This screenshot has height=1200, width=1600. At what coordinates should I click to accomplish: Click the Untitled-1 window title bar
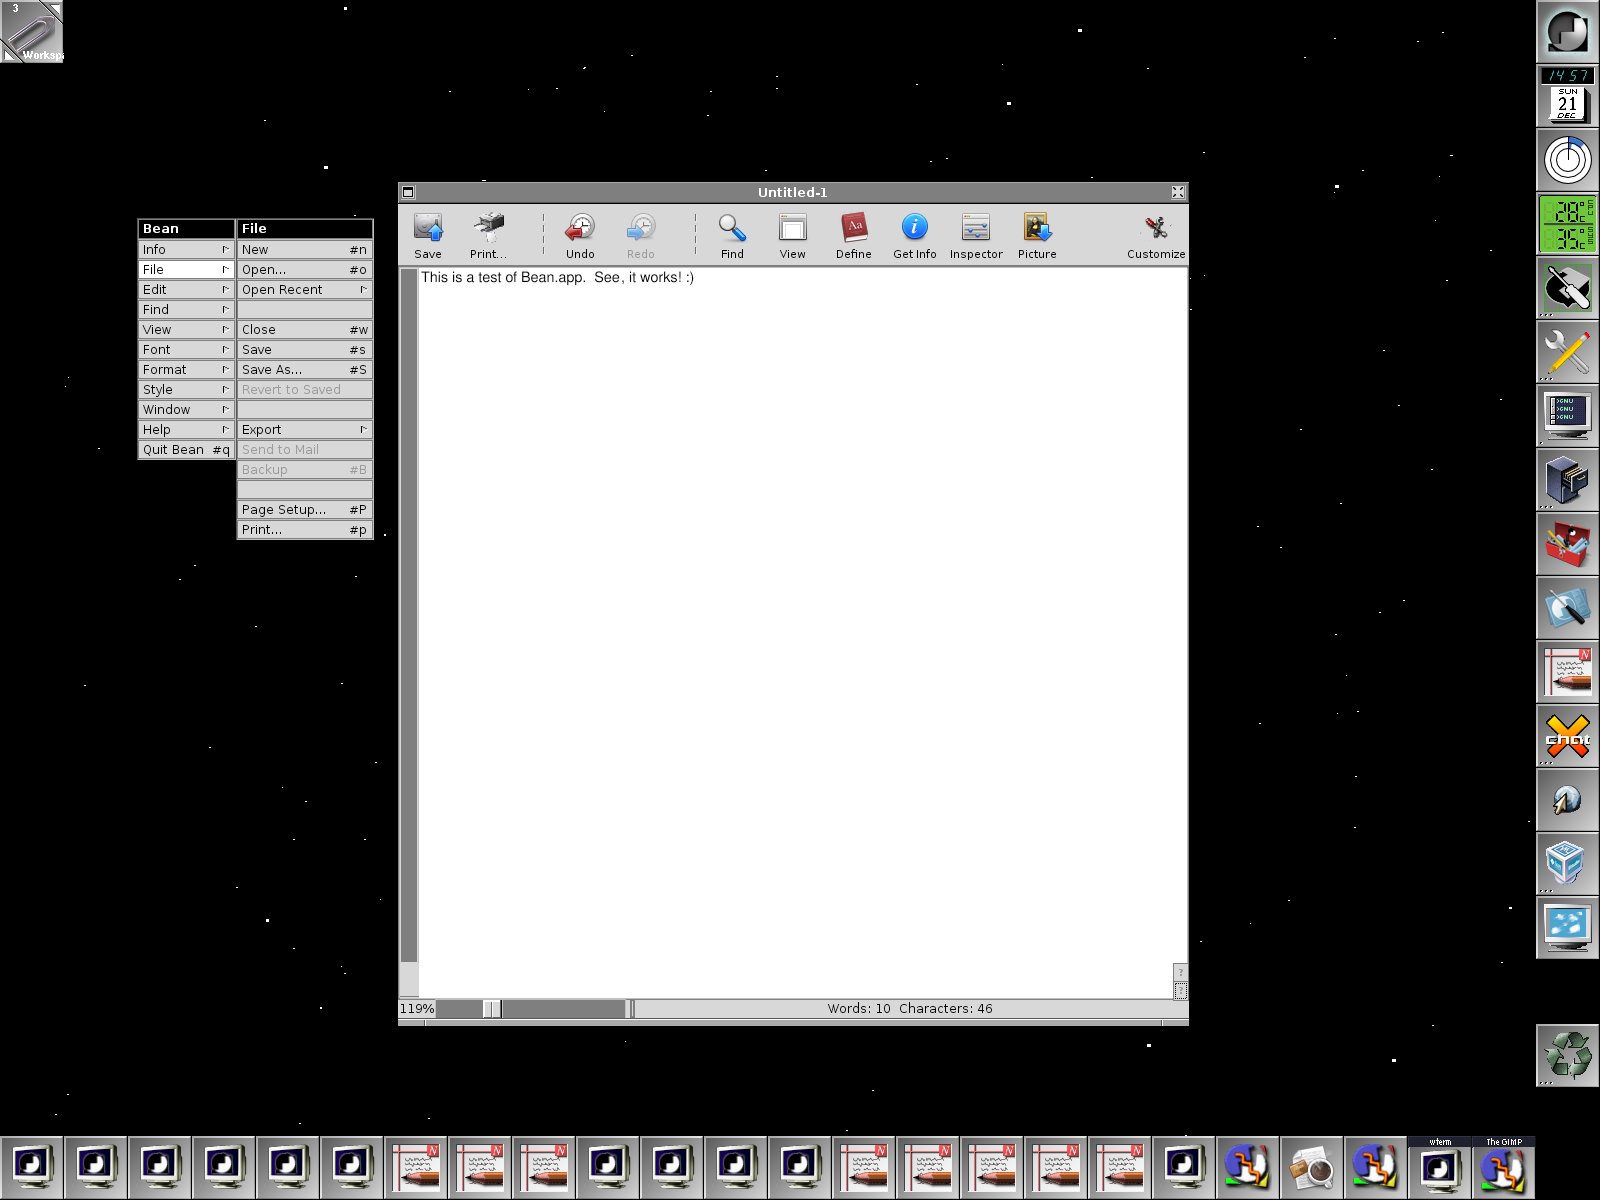pos(793,192)
